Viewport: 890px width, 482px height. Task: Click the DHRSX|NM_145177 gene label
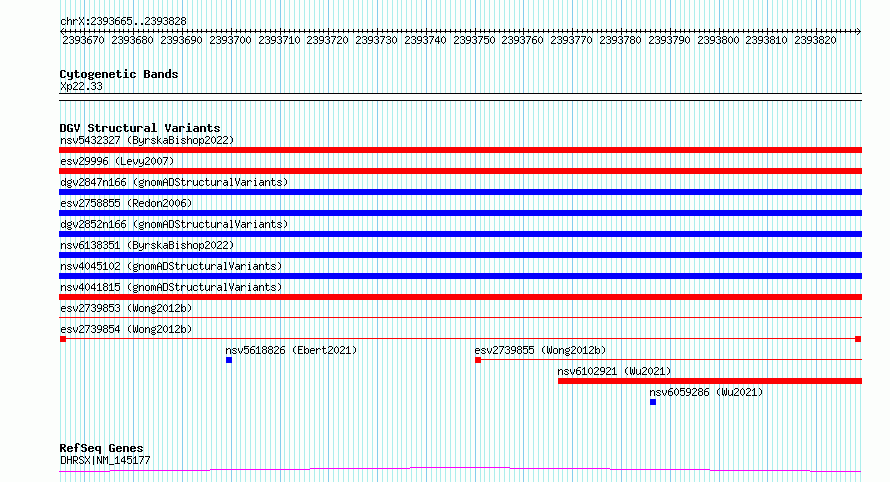click(105, 460)
